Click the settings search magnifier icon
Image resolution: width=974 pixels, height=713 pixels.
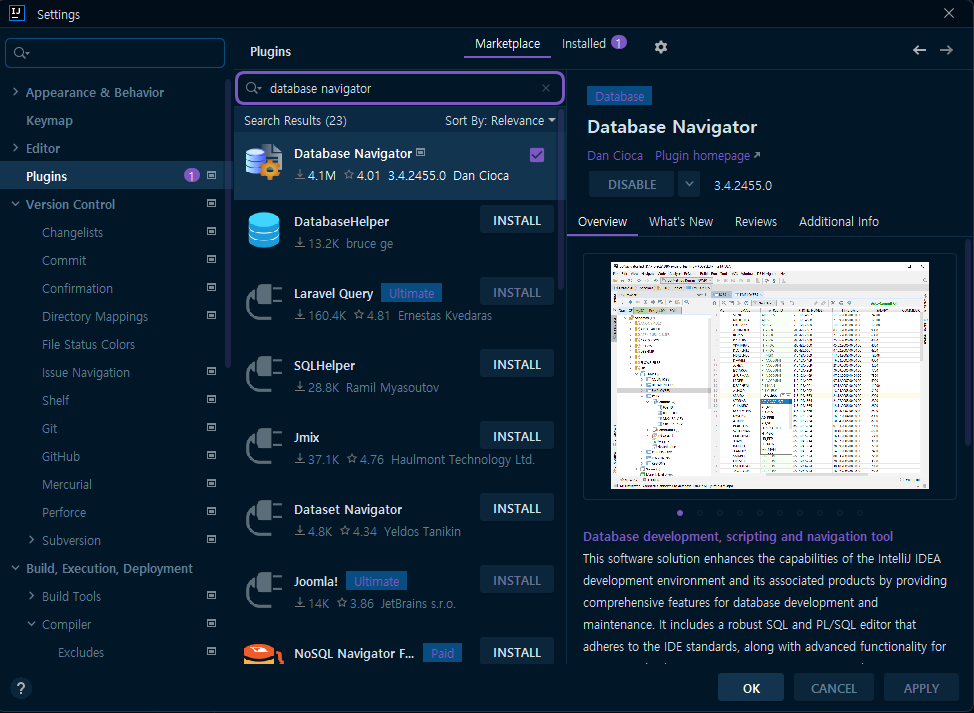[x=21, y=53]
